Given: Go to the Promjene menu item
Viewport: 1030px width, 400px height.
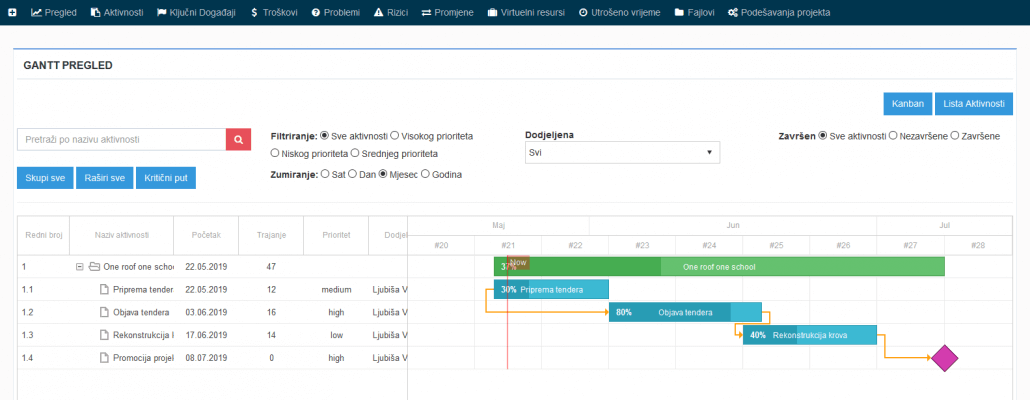Looking at the screenshot, I should pos(447,12).
